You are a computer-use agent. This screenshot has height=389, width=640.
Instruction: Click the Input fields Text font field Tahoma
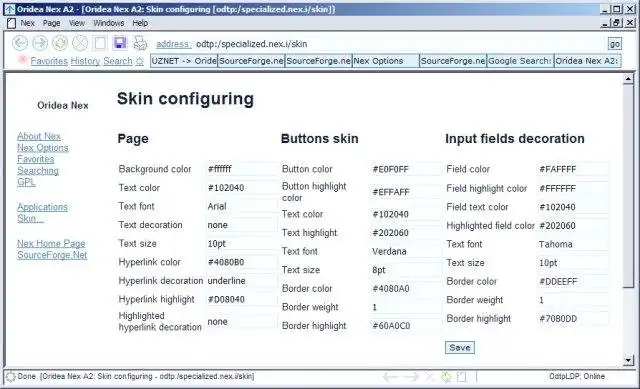tap(573, 244)
